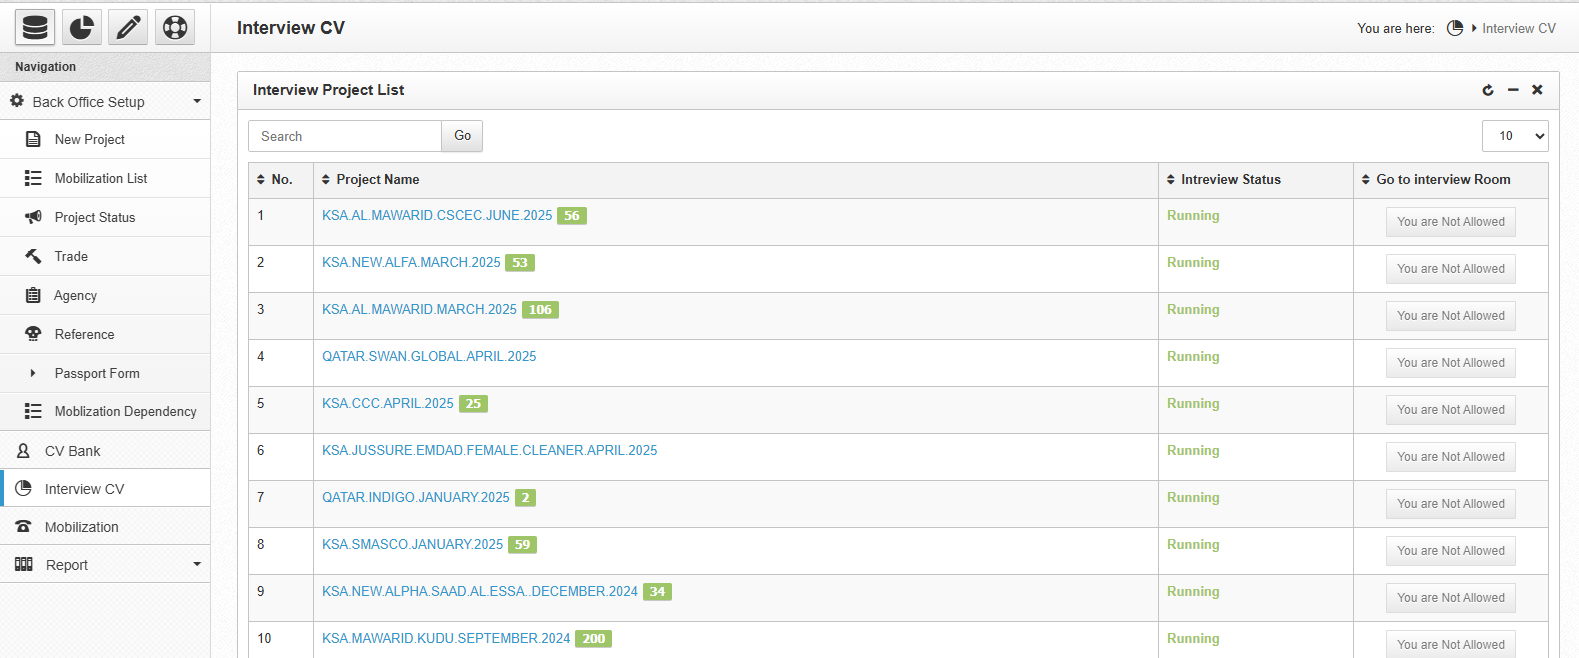Click the pencil edit icon in toolbar
Image resolution: width=1579 pixels, height=658 pixels.
coord(128,27)
